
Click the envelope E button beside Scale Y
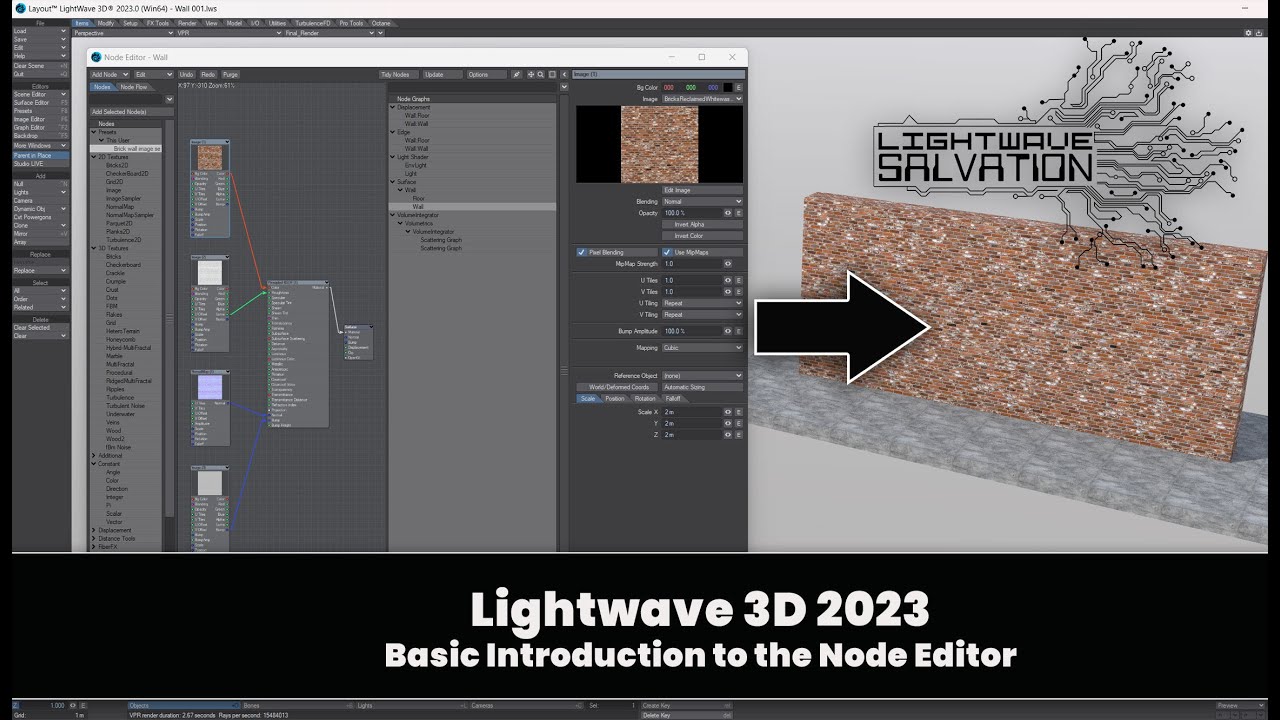click(x=739, y=423)
